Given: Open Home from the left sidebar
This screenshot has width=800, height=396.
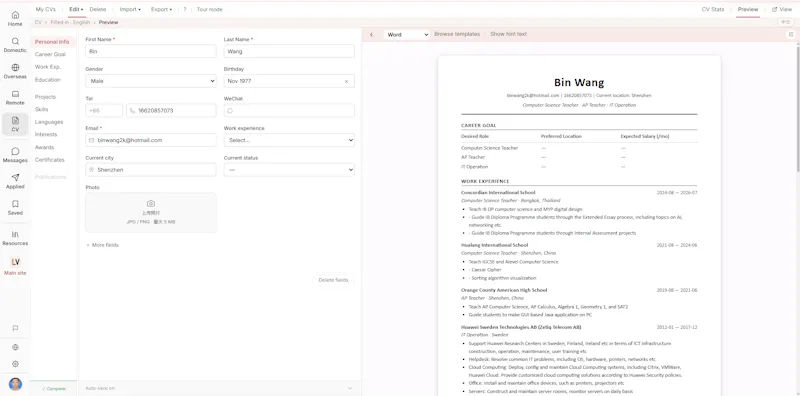Looking at the screenshot, I should pos(15,19).
